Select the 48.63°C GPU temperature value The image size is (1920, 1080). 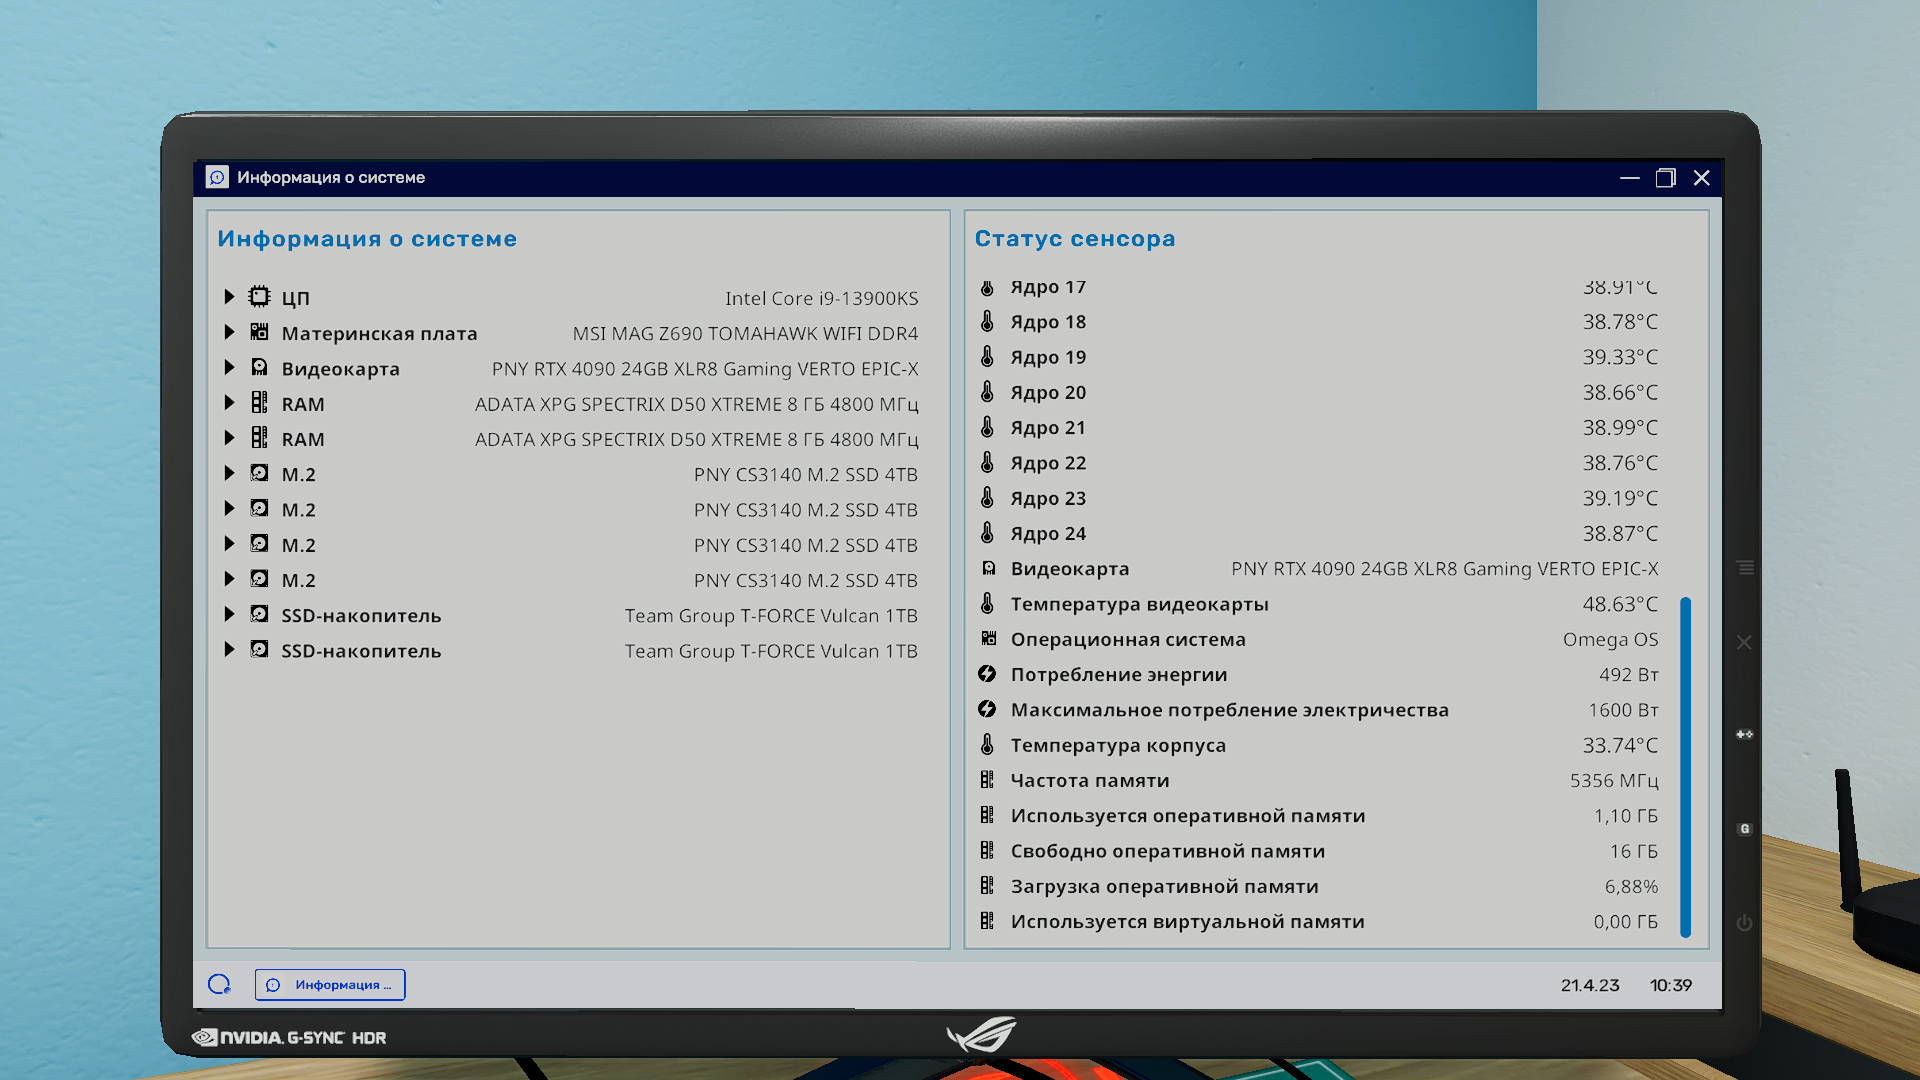pyautogui.click(x=1620, y=604)
